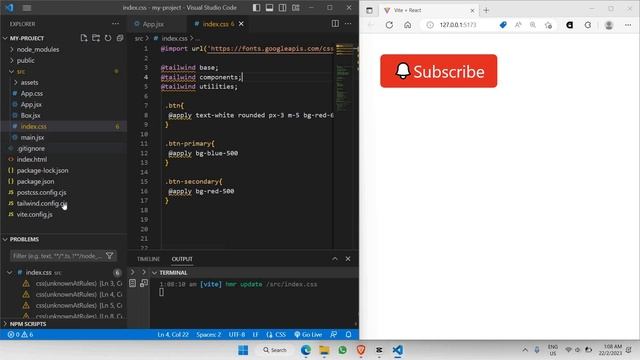
Task: Expand the node_modules folder
Action: click(38, 49)
